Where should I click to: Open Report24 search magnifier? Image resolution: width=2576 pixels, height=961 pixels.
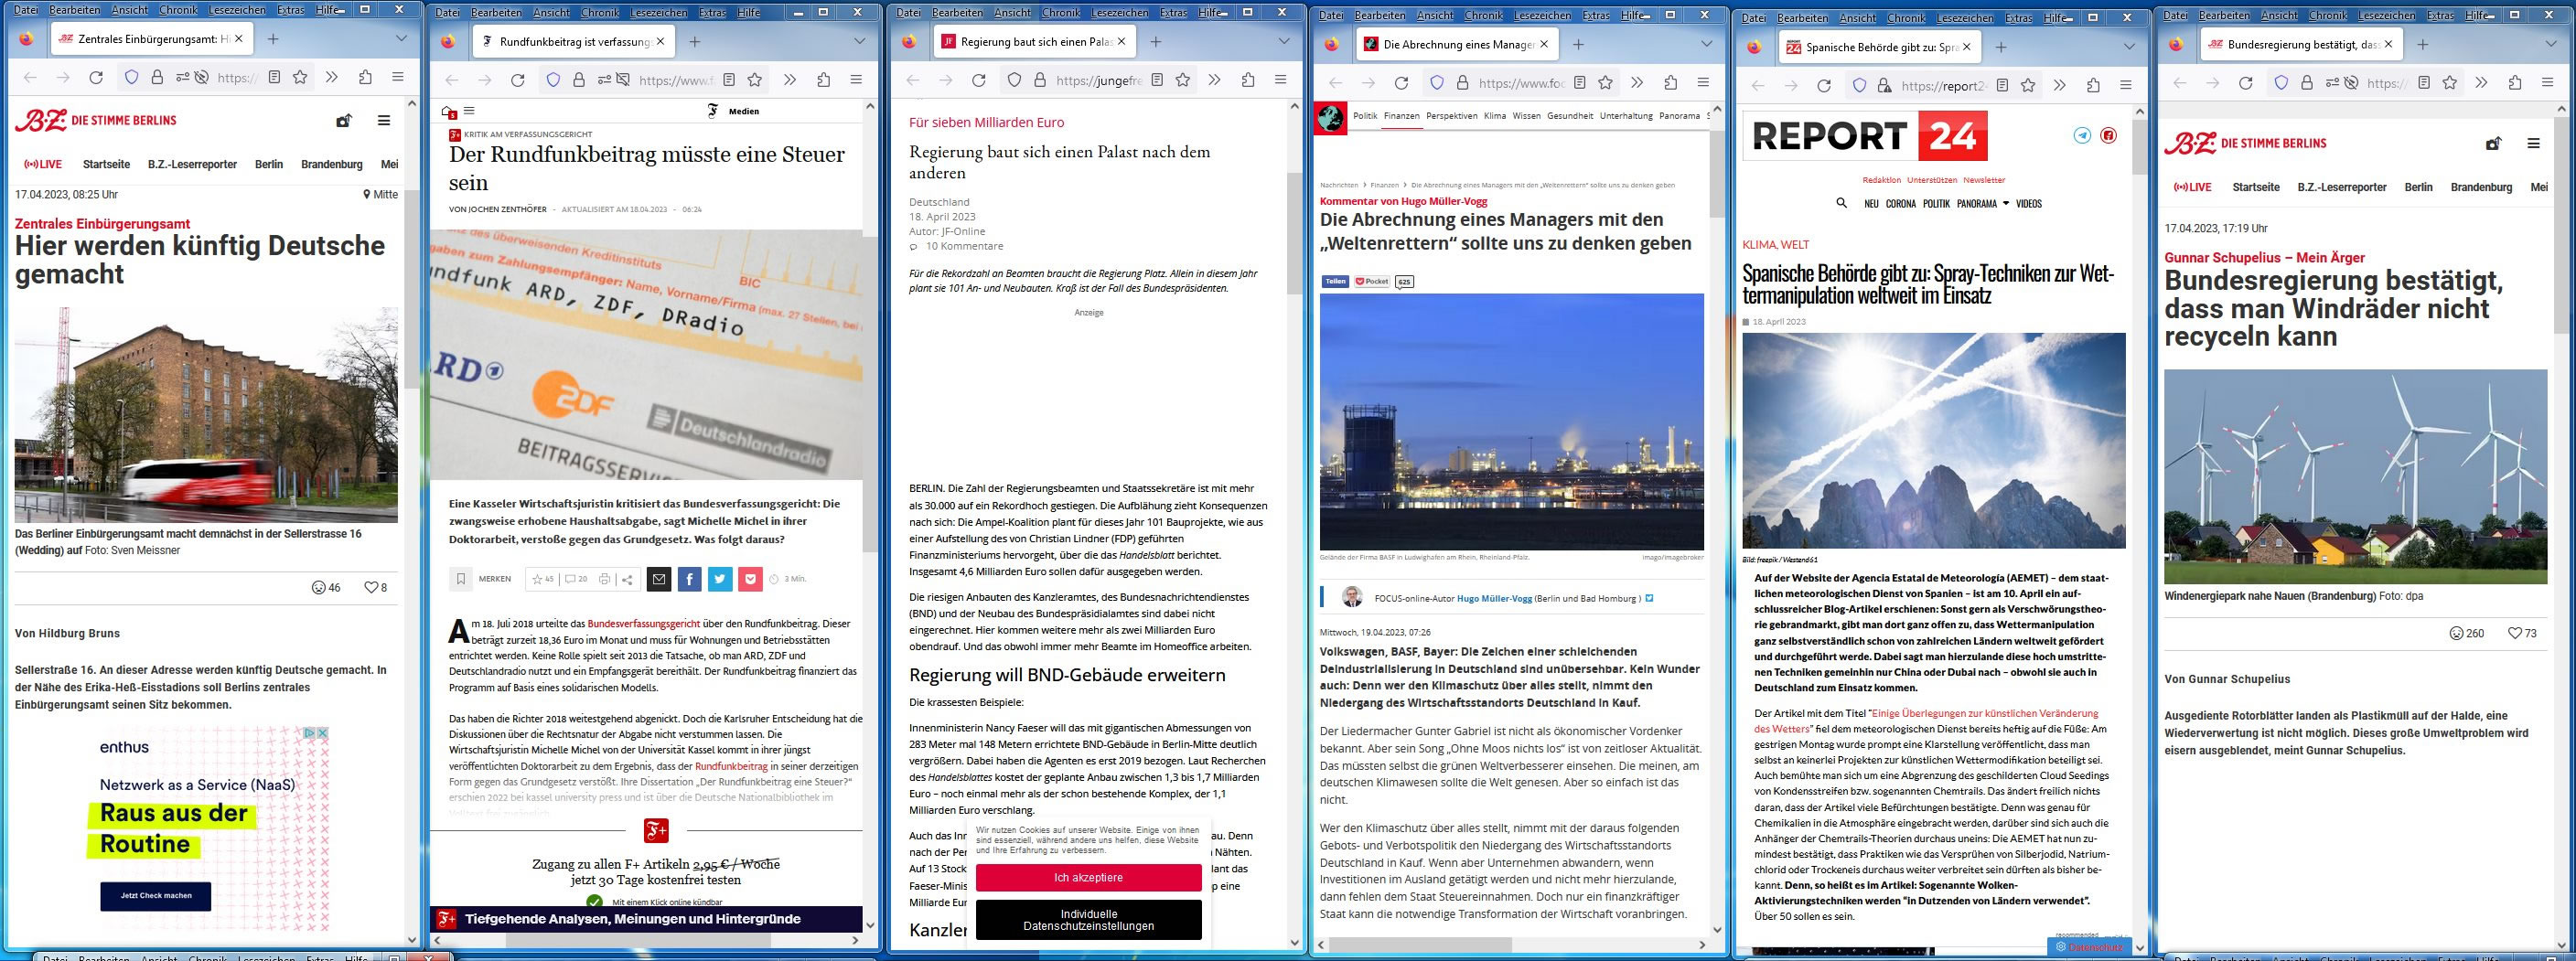pyautogui.click(x=1841, y=203)
